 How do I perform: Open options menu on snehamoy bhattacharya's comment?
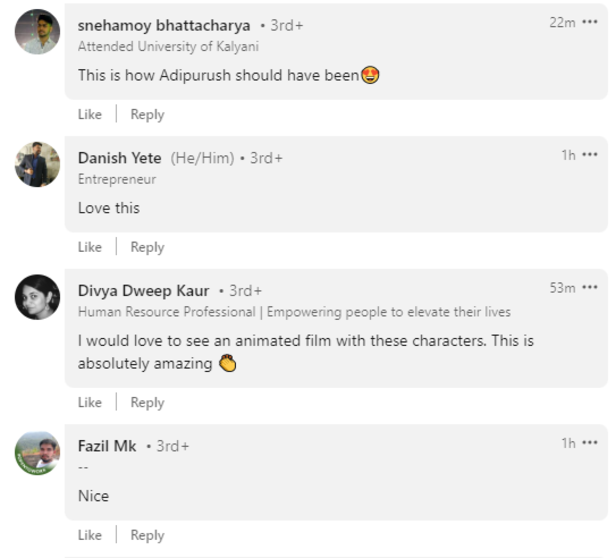[x=590, y=22]
